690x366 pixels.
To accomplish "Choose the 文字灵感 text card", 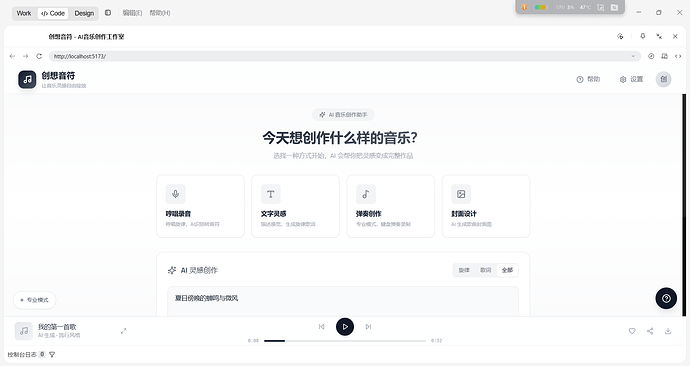I will [x=295, y=206].
